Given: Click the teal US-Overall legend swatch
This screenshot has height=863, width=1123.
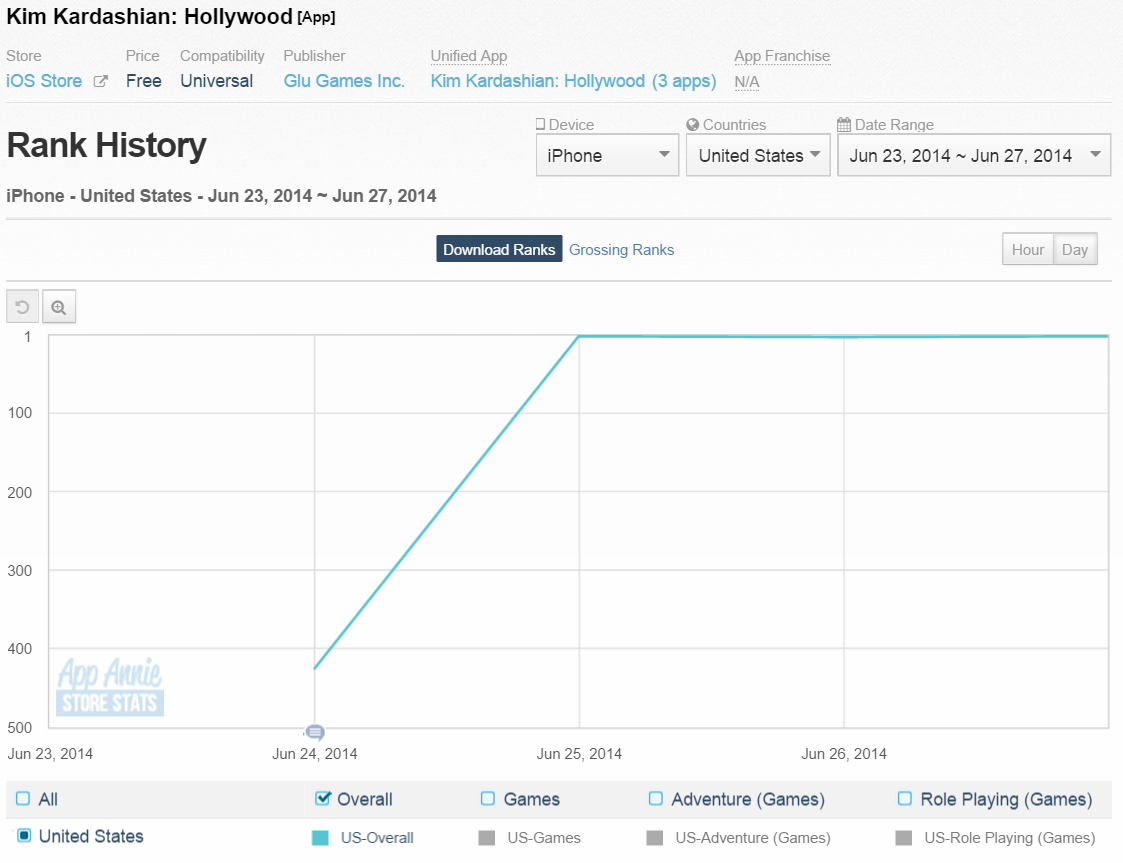Looking at the screenshot, I should tap(320, 838).
